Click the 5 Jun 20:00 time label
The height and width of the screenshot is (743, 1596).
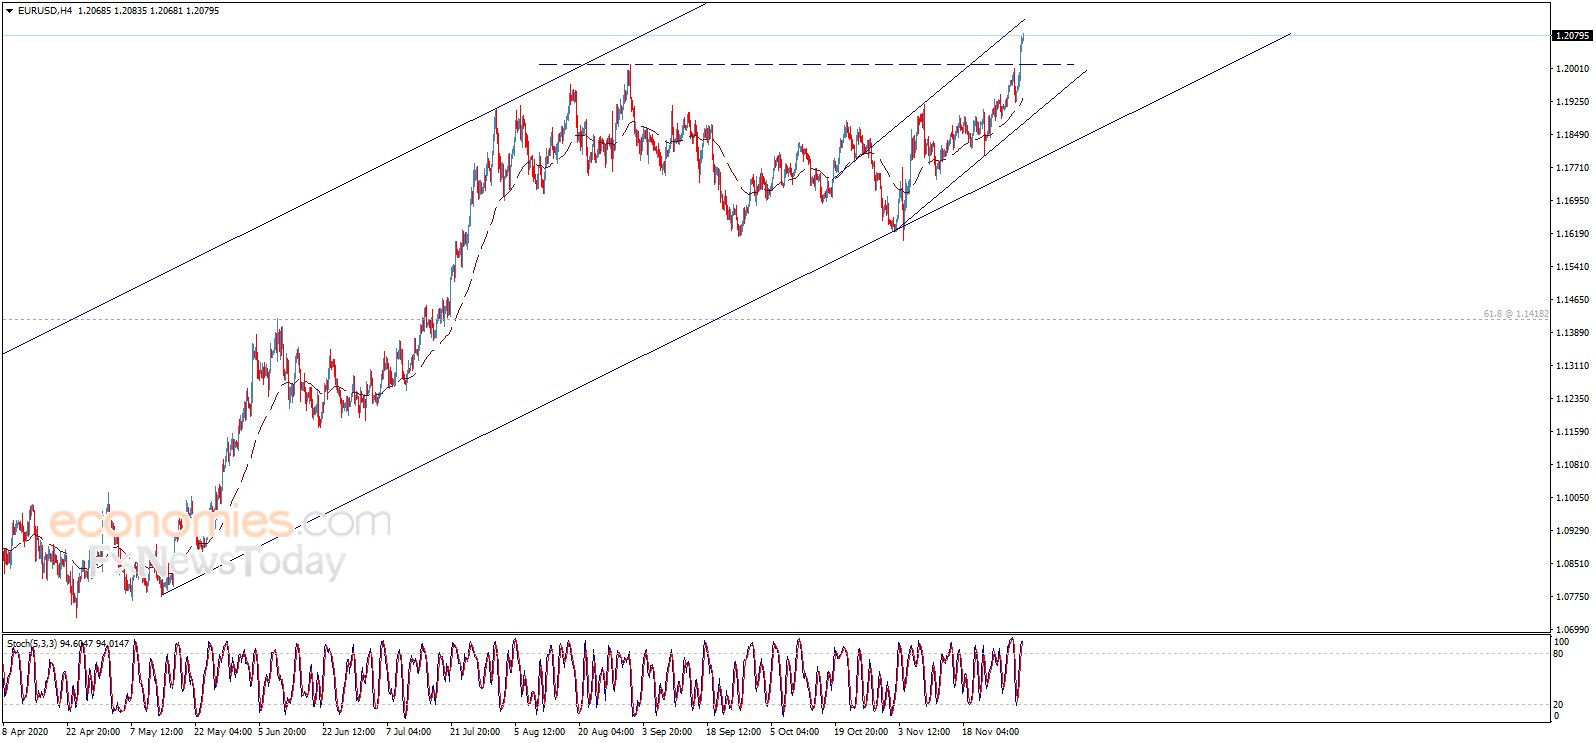[283, 732]
